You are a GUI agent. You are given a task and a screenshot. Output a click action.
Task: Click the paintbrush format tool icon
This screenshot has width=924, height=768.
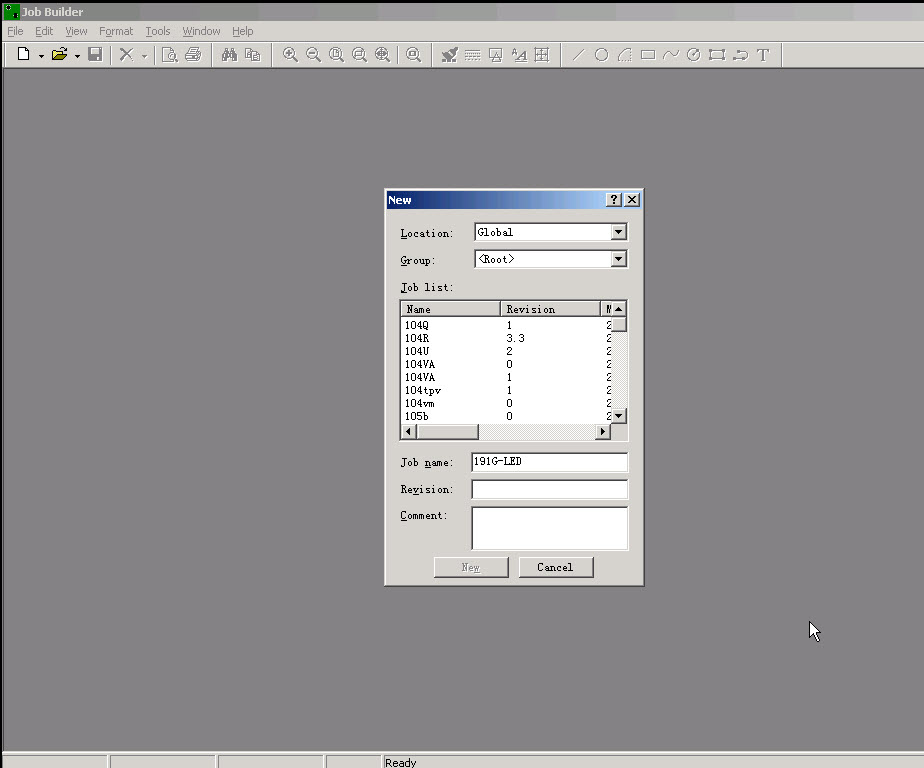[x=450, y=54]
